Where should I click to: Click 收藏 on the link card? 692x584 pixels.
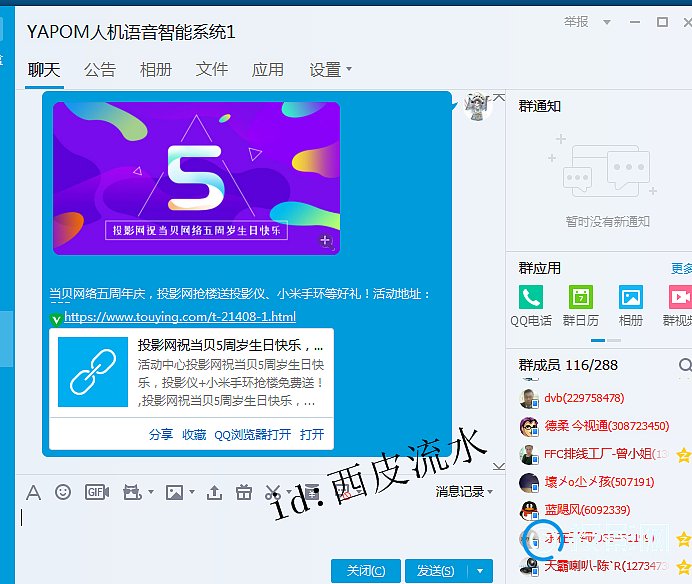point(194,434)
